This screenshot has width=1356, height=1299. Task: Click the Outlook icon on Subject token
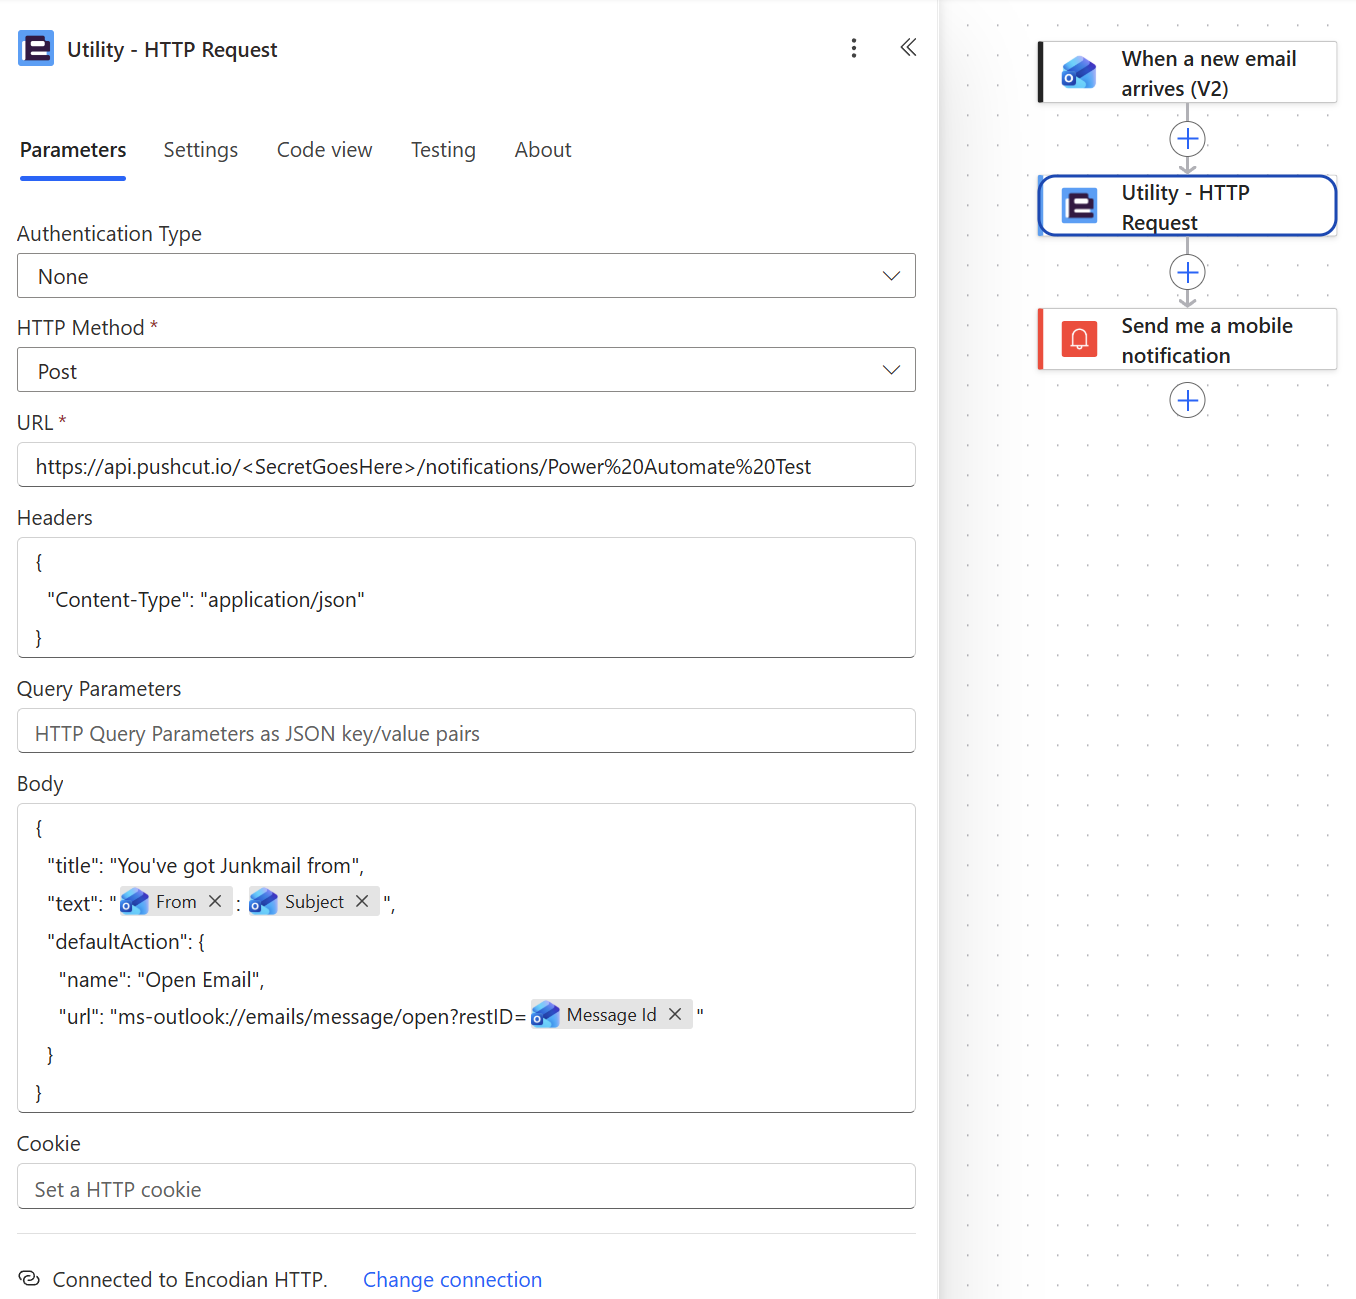pos(263,902)
